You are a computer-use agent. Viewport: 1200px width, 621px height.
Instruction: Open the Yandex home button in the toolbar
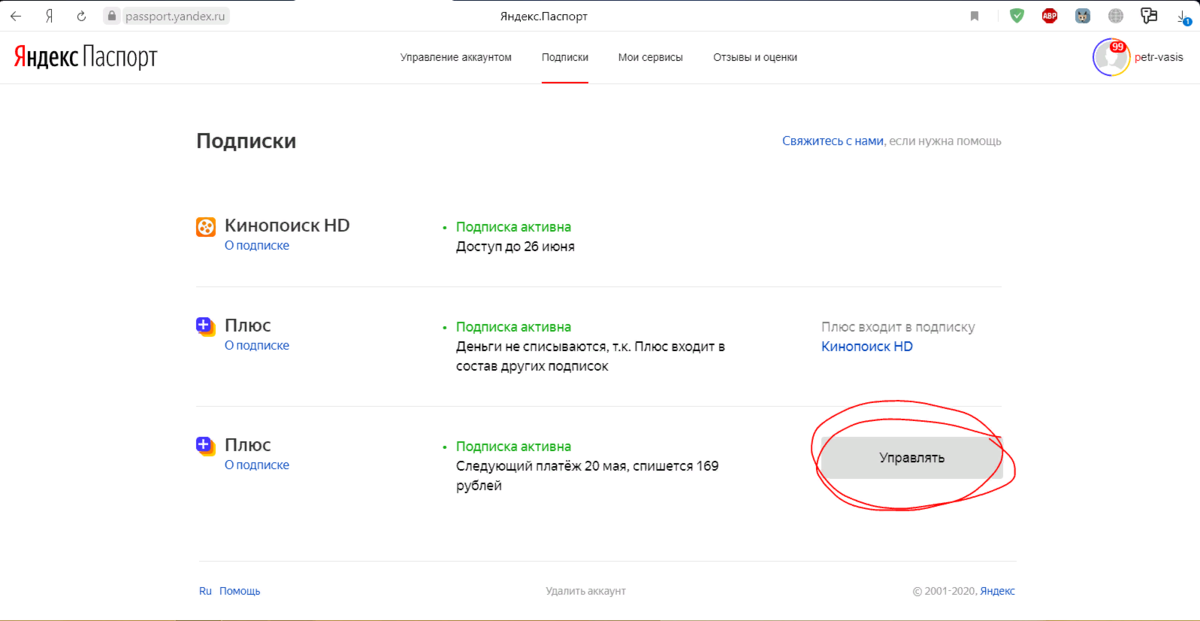click(x=49, y=16)
